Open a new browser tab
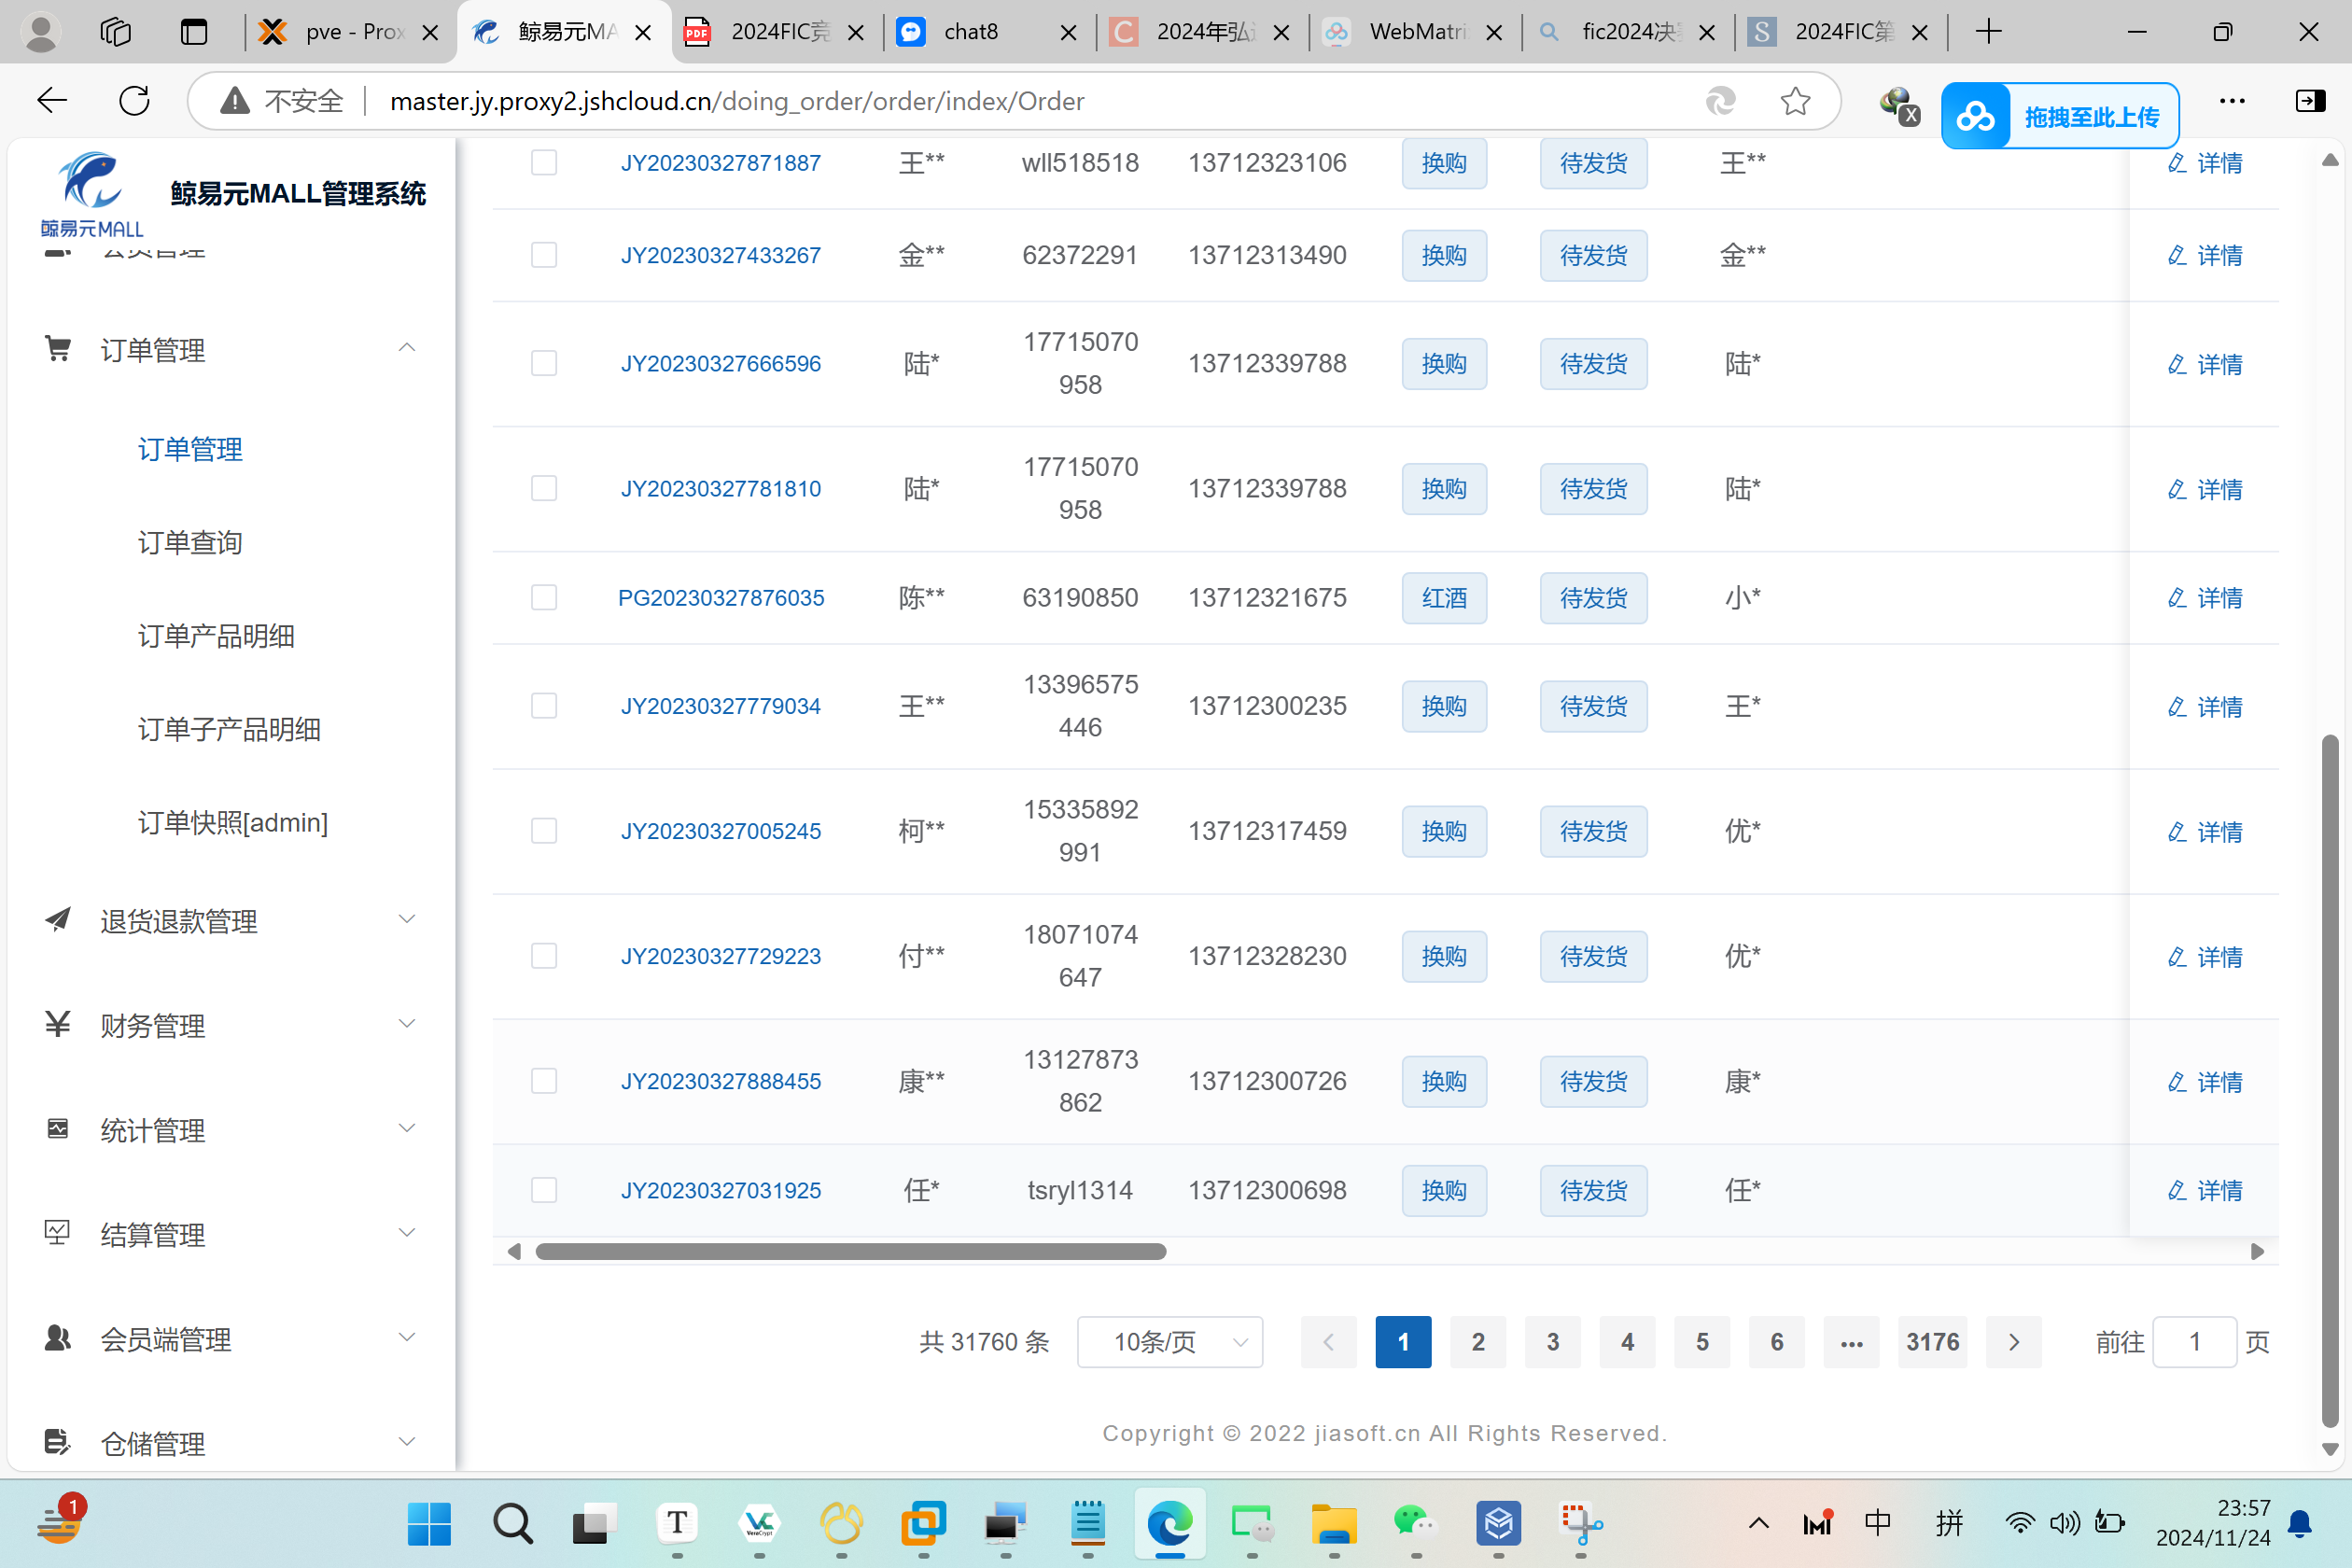 [1989, 32]
